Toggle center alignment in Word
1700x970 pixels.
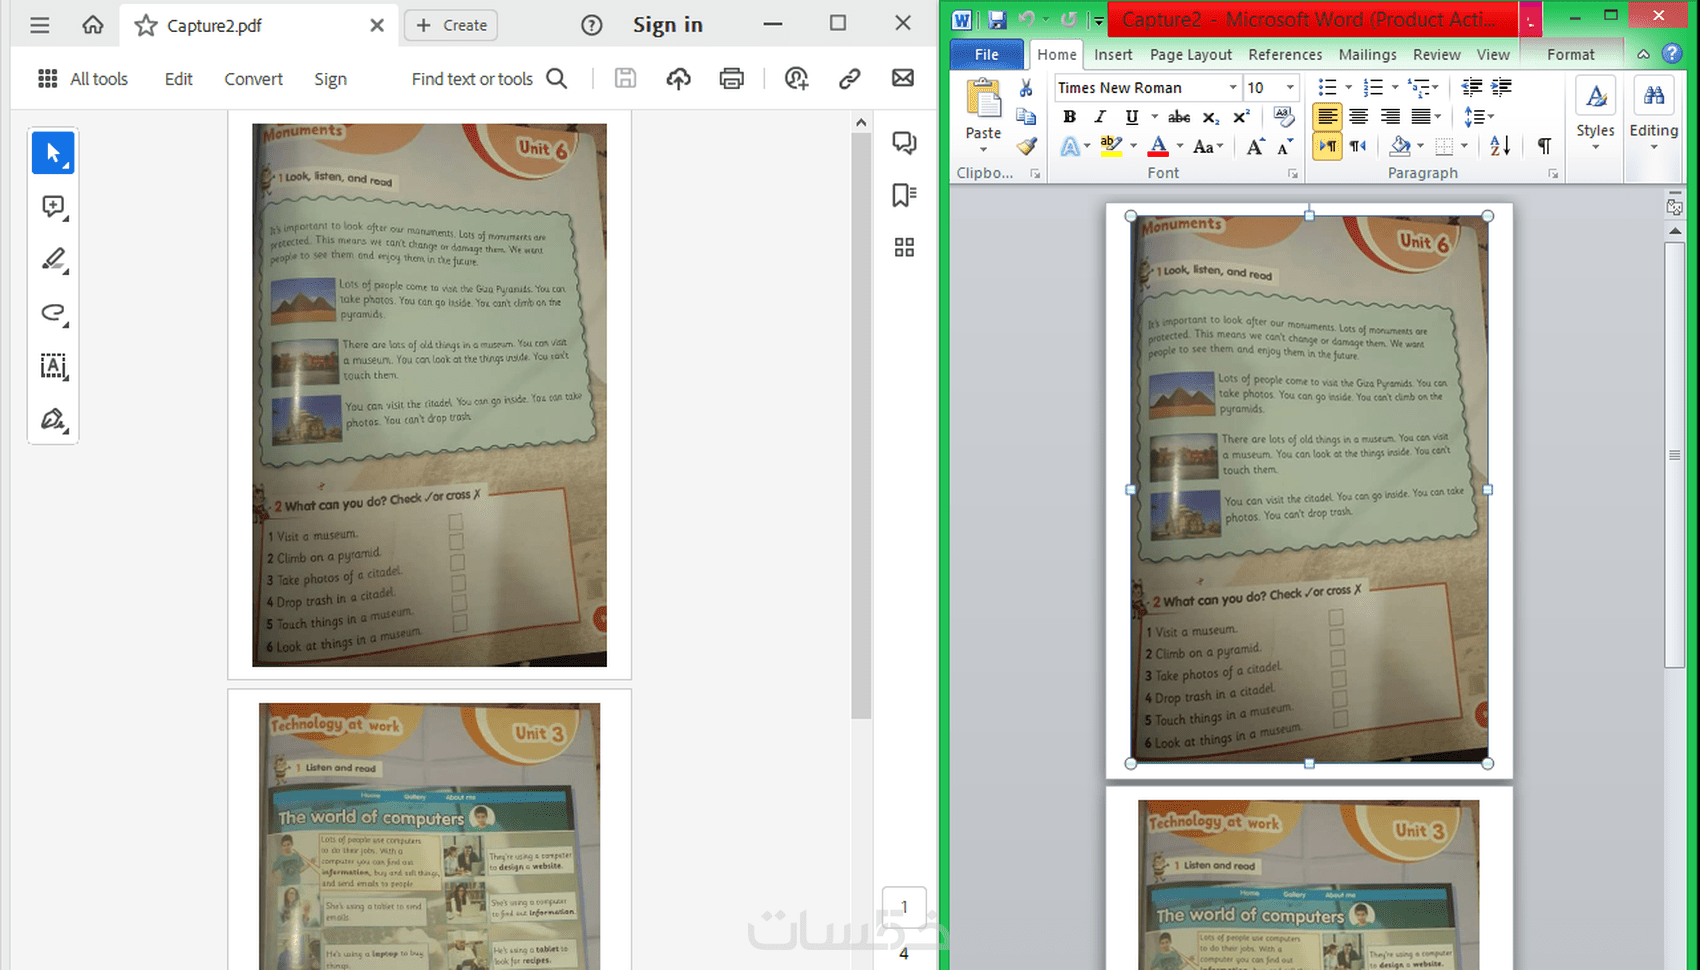pos(1358,117)
